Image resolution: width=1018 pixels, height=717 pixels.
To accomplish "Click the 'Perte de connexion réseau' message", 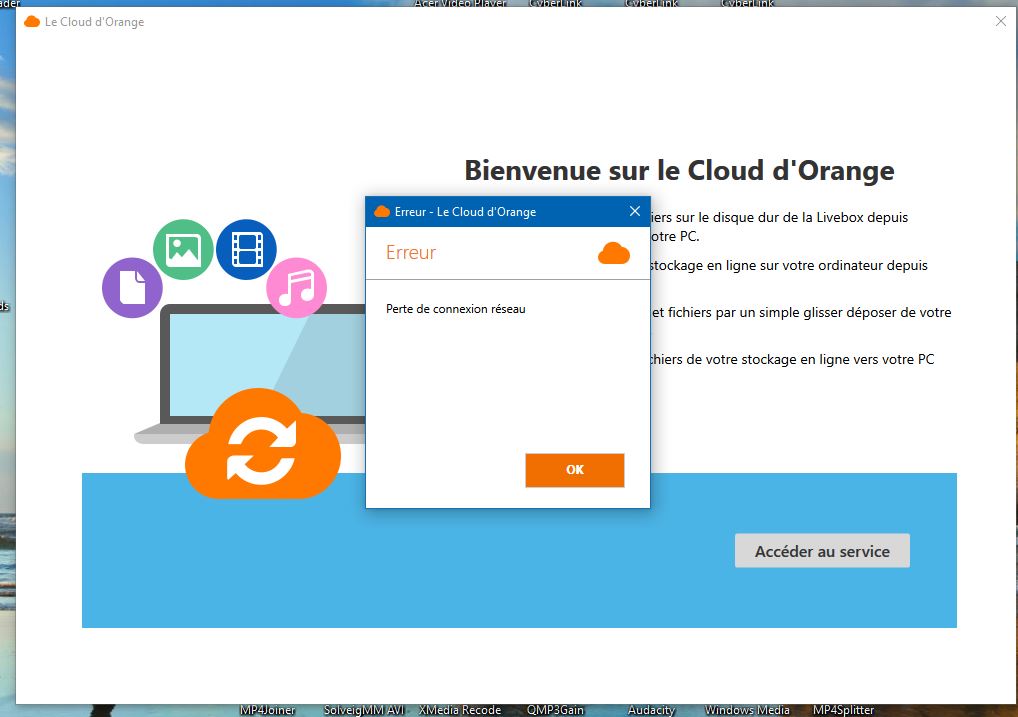I will point(455,309).
